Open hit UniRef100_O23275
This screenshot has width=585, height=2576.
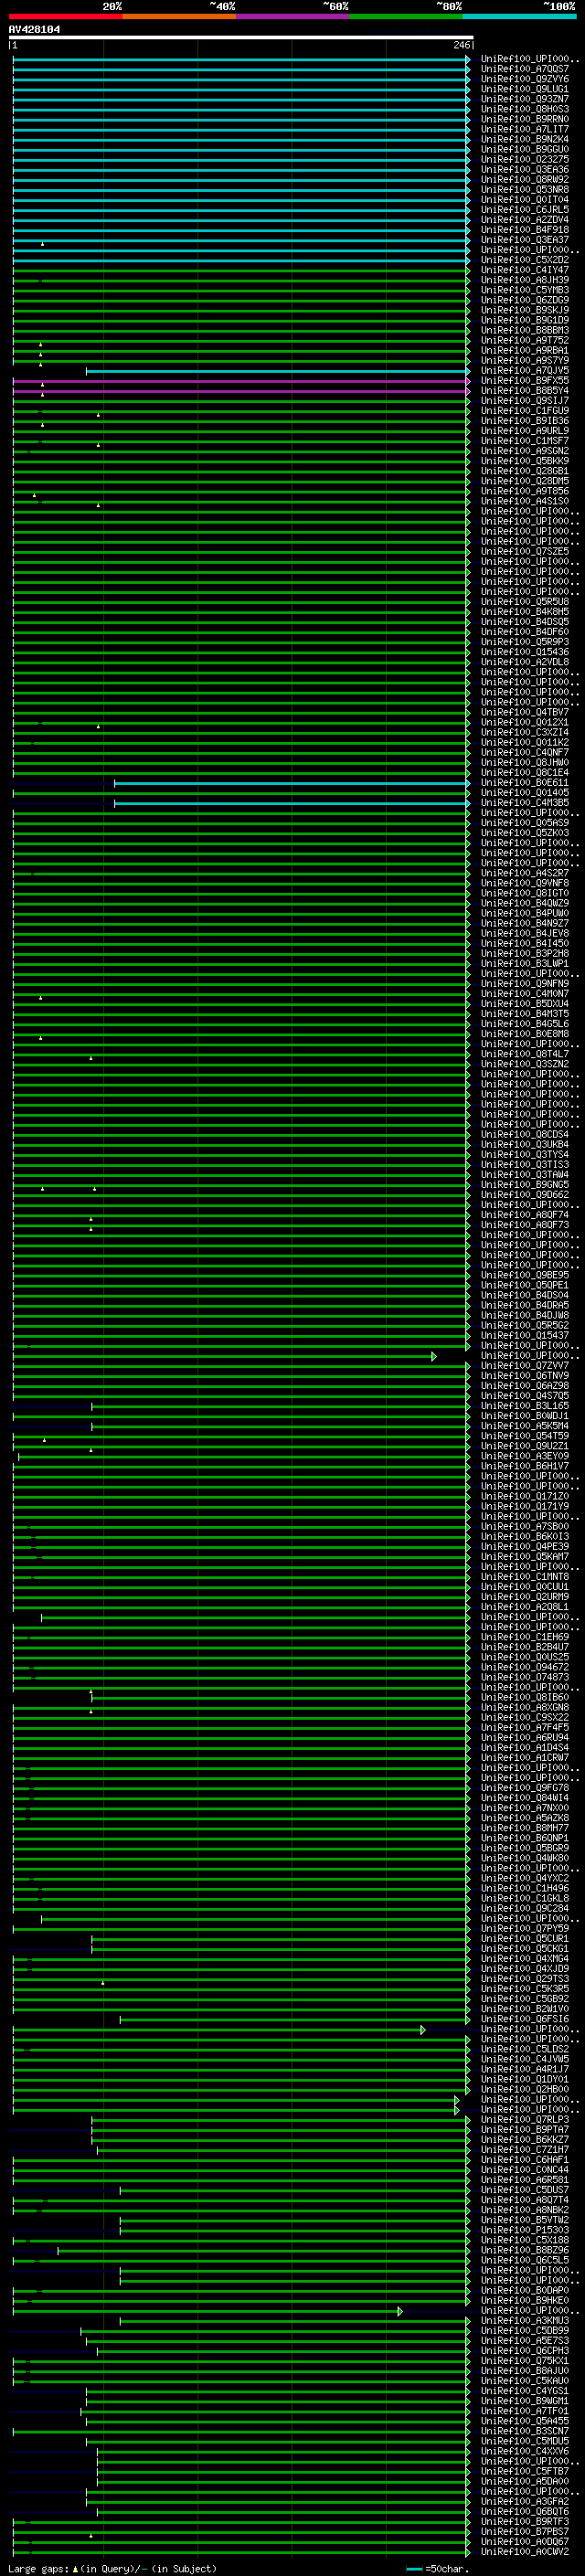tap(524, 159)
